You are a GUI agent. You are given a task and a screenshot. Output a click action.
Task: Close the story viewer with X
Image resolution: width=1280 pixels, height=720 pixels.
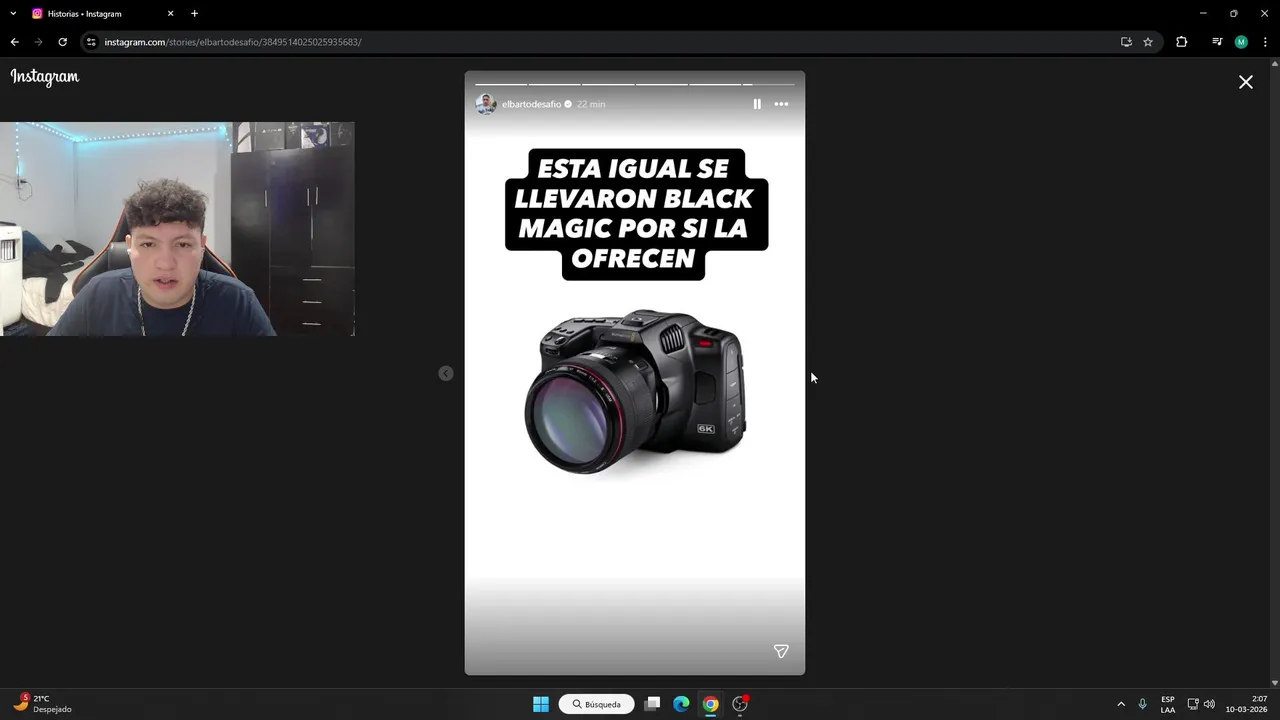[x=1246, y=82]
